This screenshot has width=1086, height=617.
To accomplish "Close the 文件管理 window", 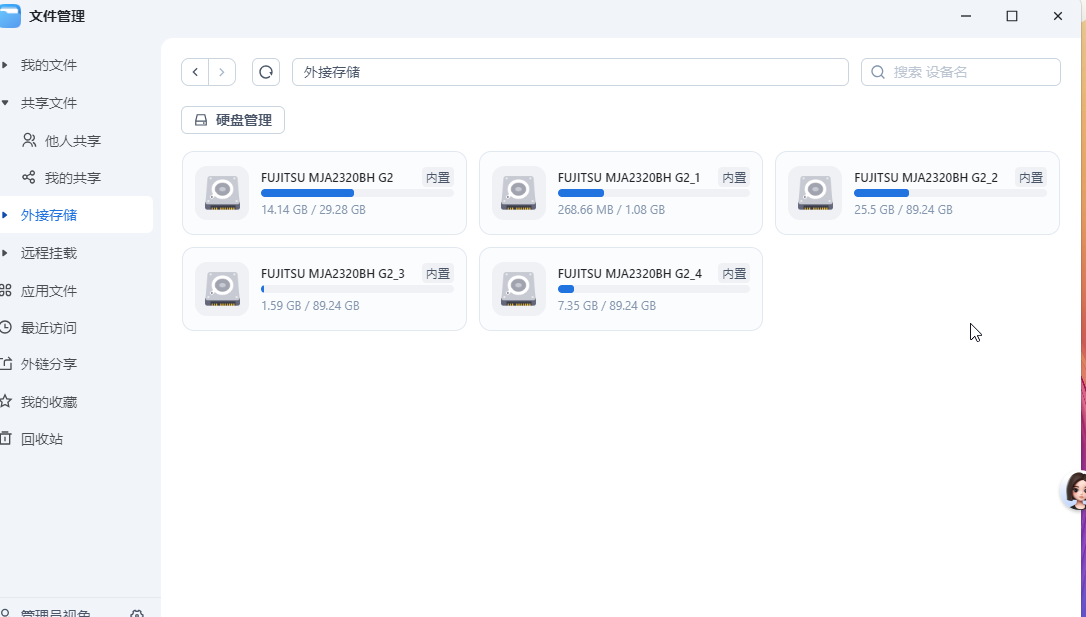I will click(x=1058, y=16).
